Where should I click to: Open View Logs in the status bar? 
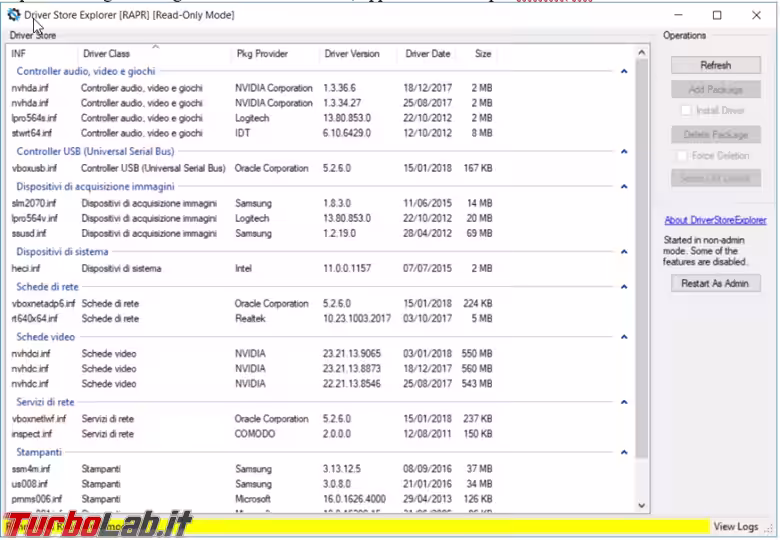(735, 526)
